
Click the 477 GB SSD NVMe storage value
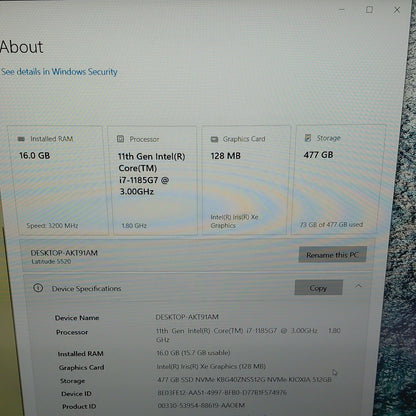tap(244, 379)
